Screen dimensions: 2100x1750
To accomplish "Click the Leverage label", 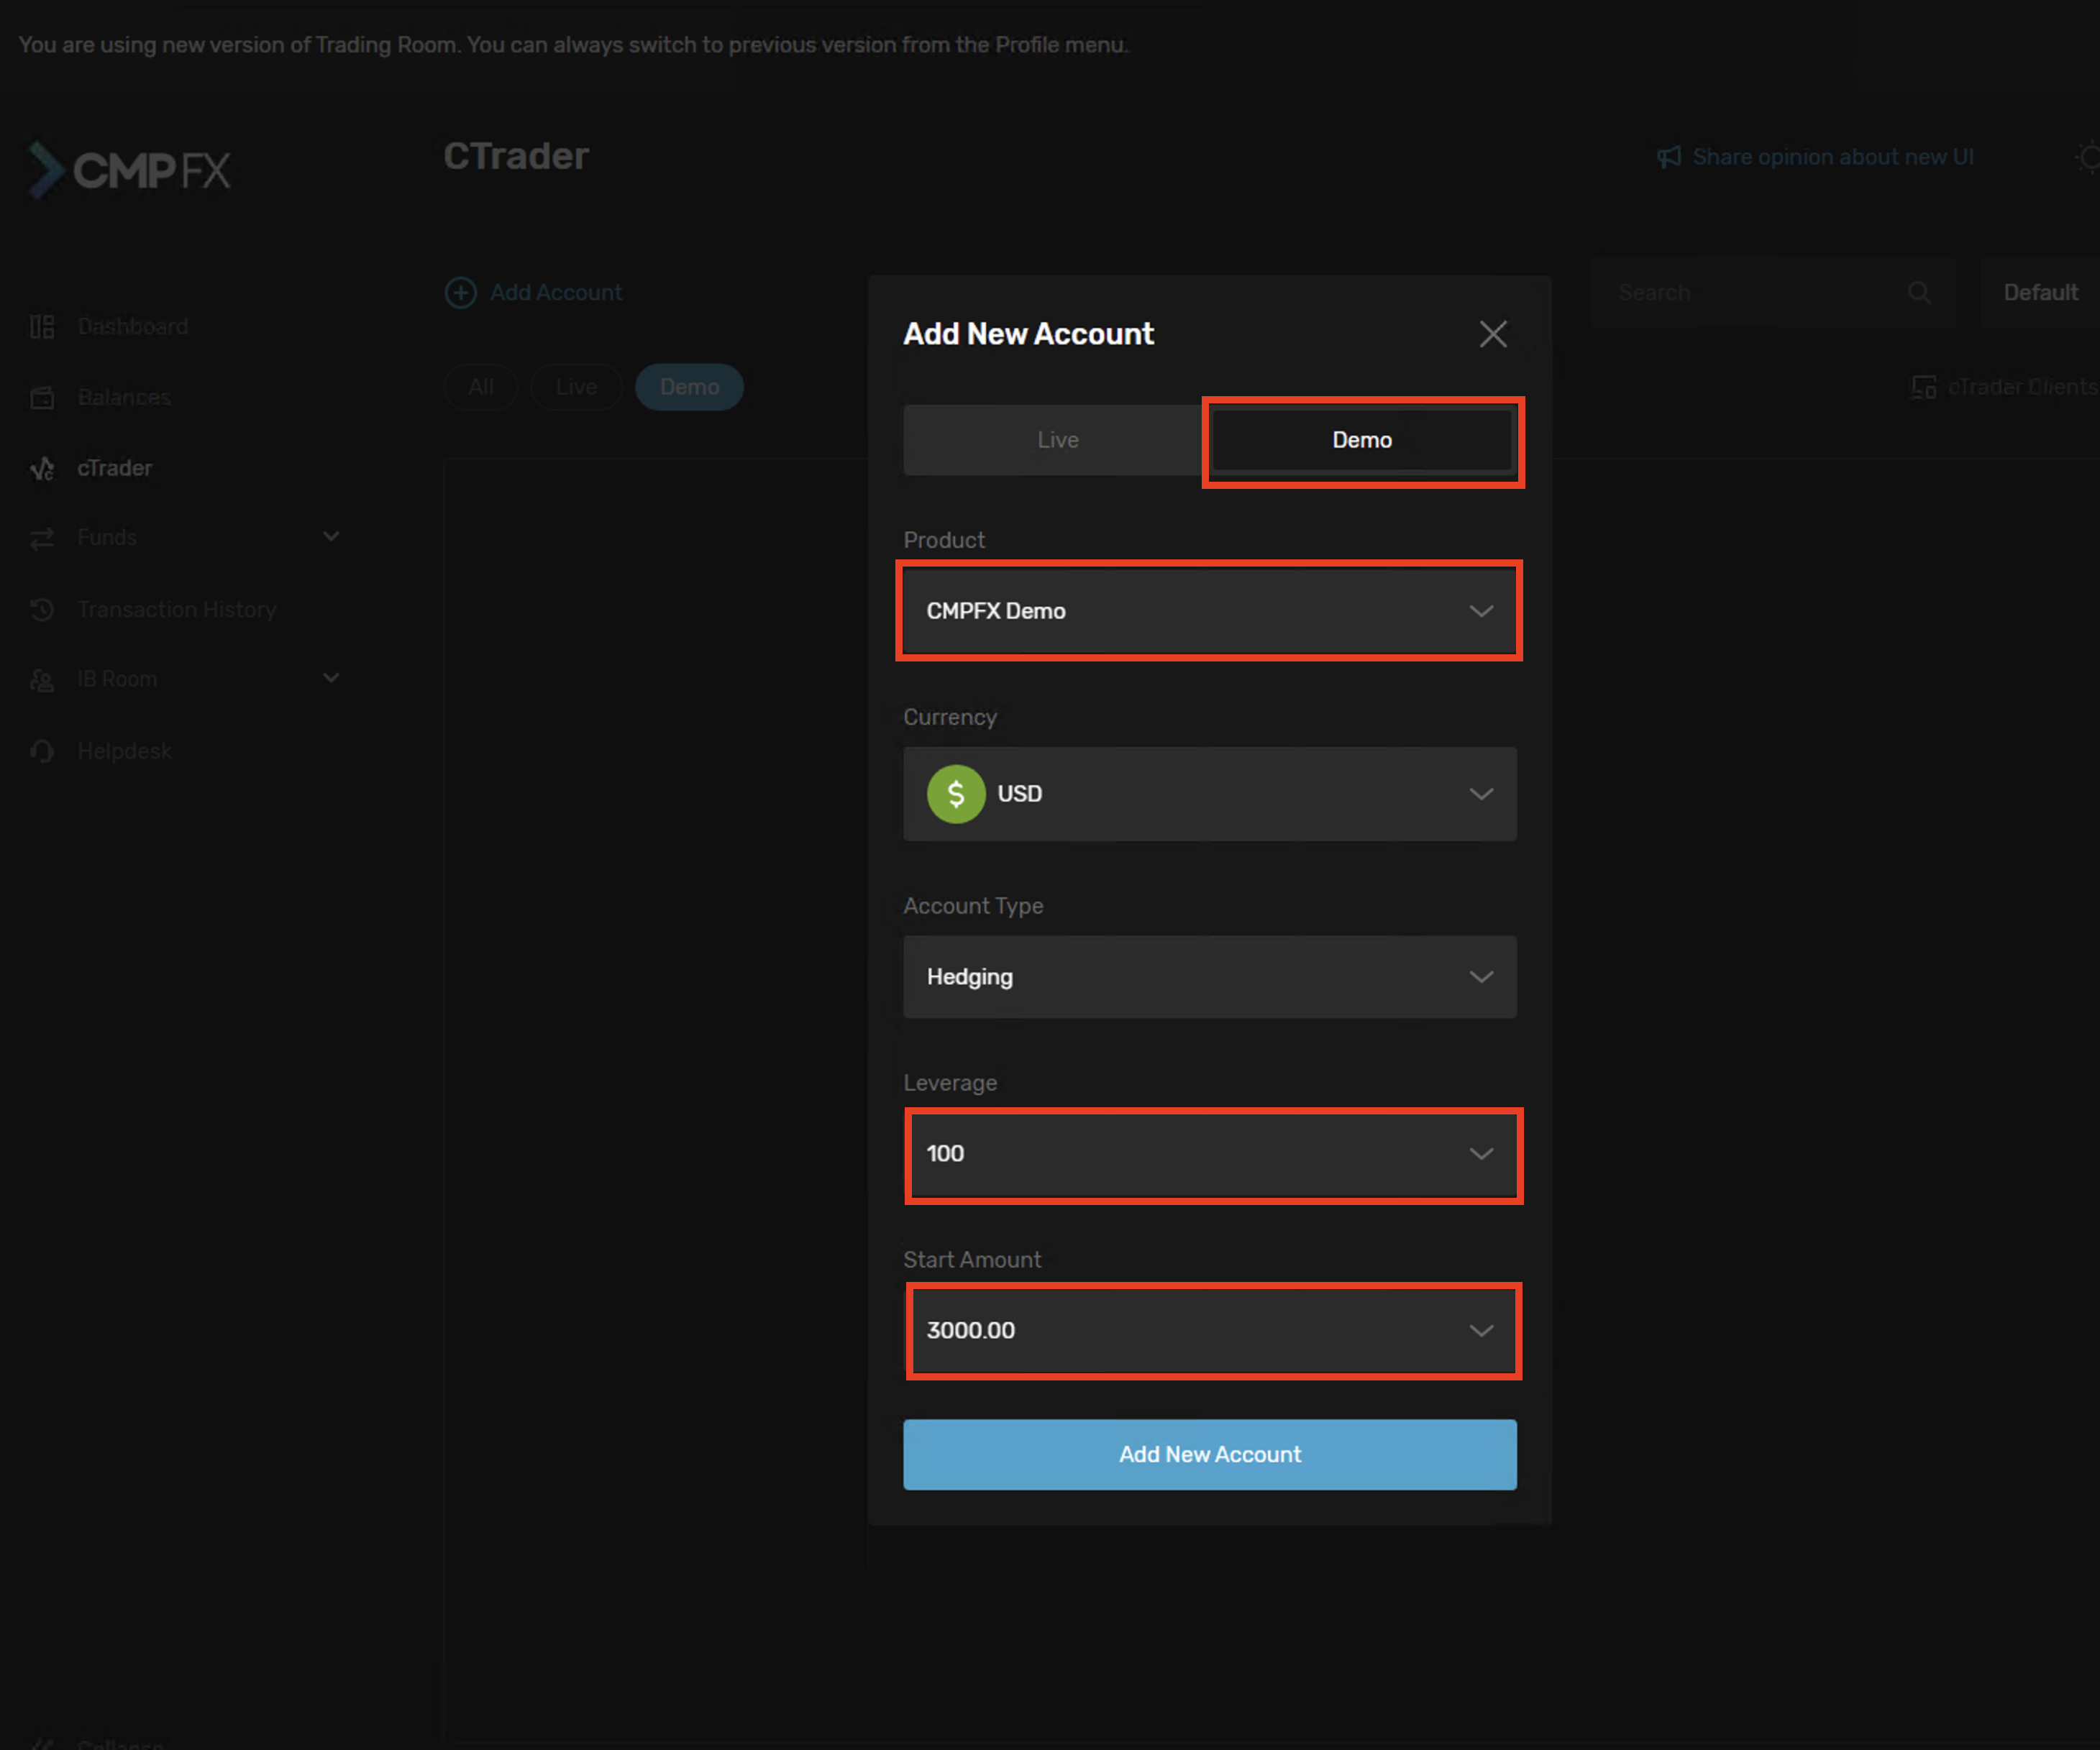I will (950, 1083).
